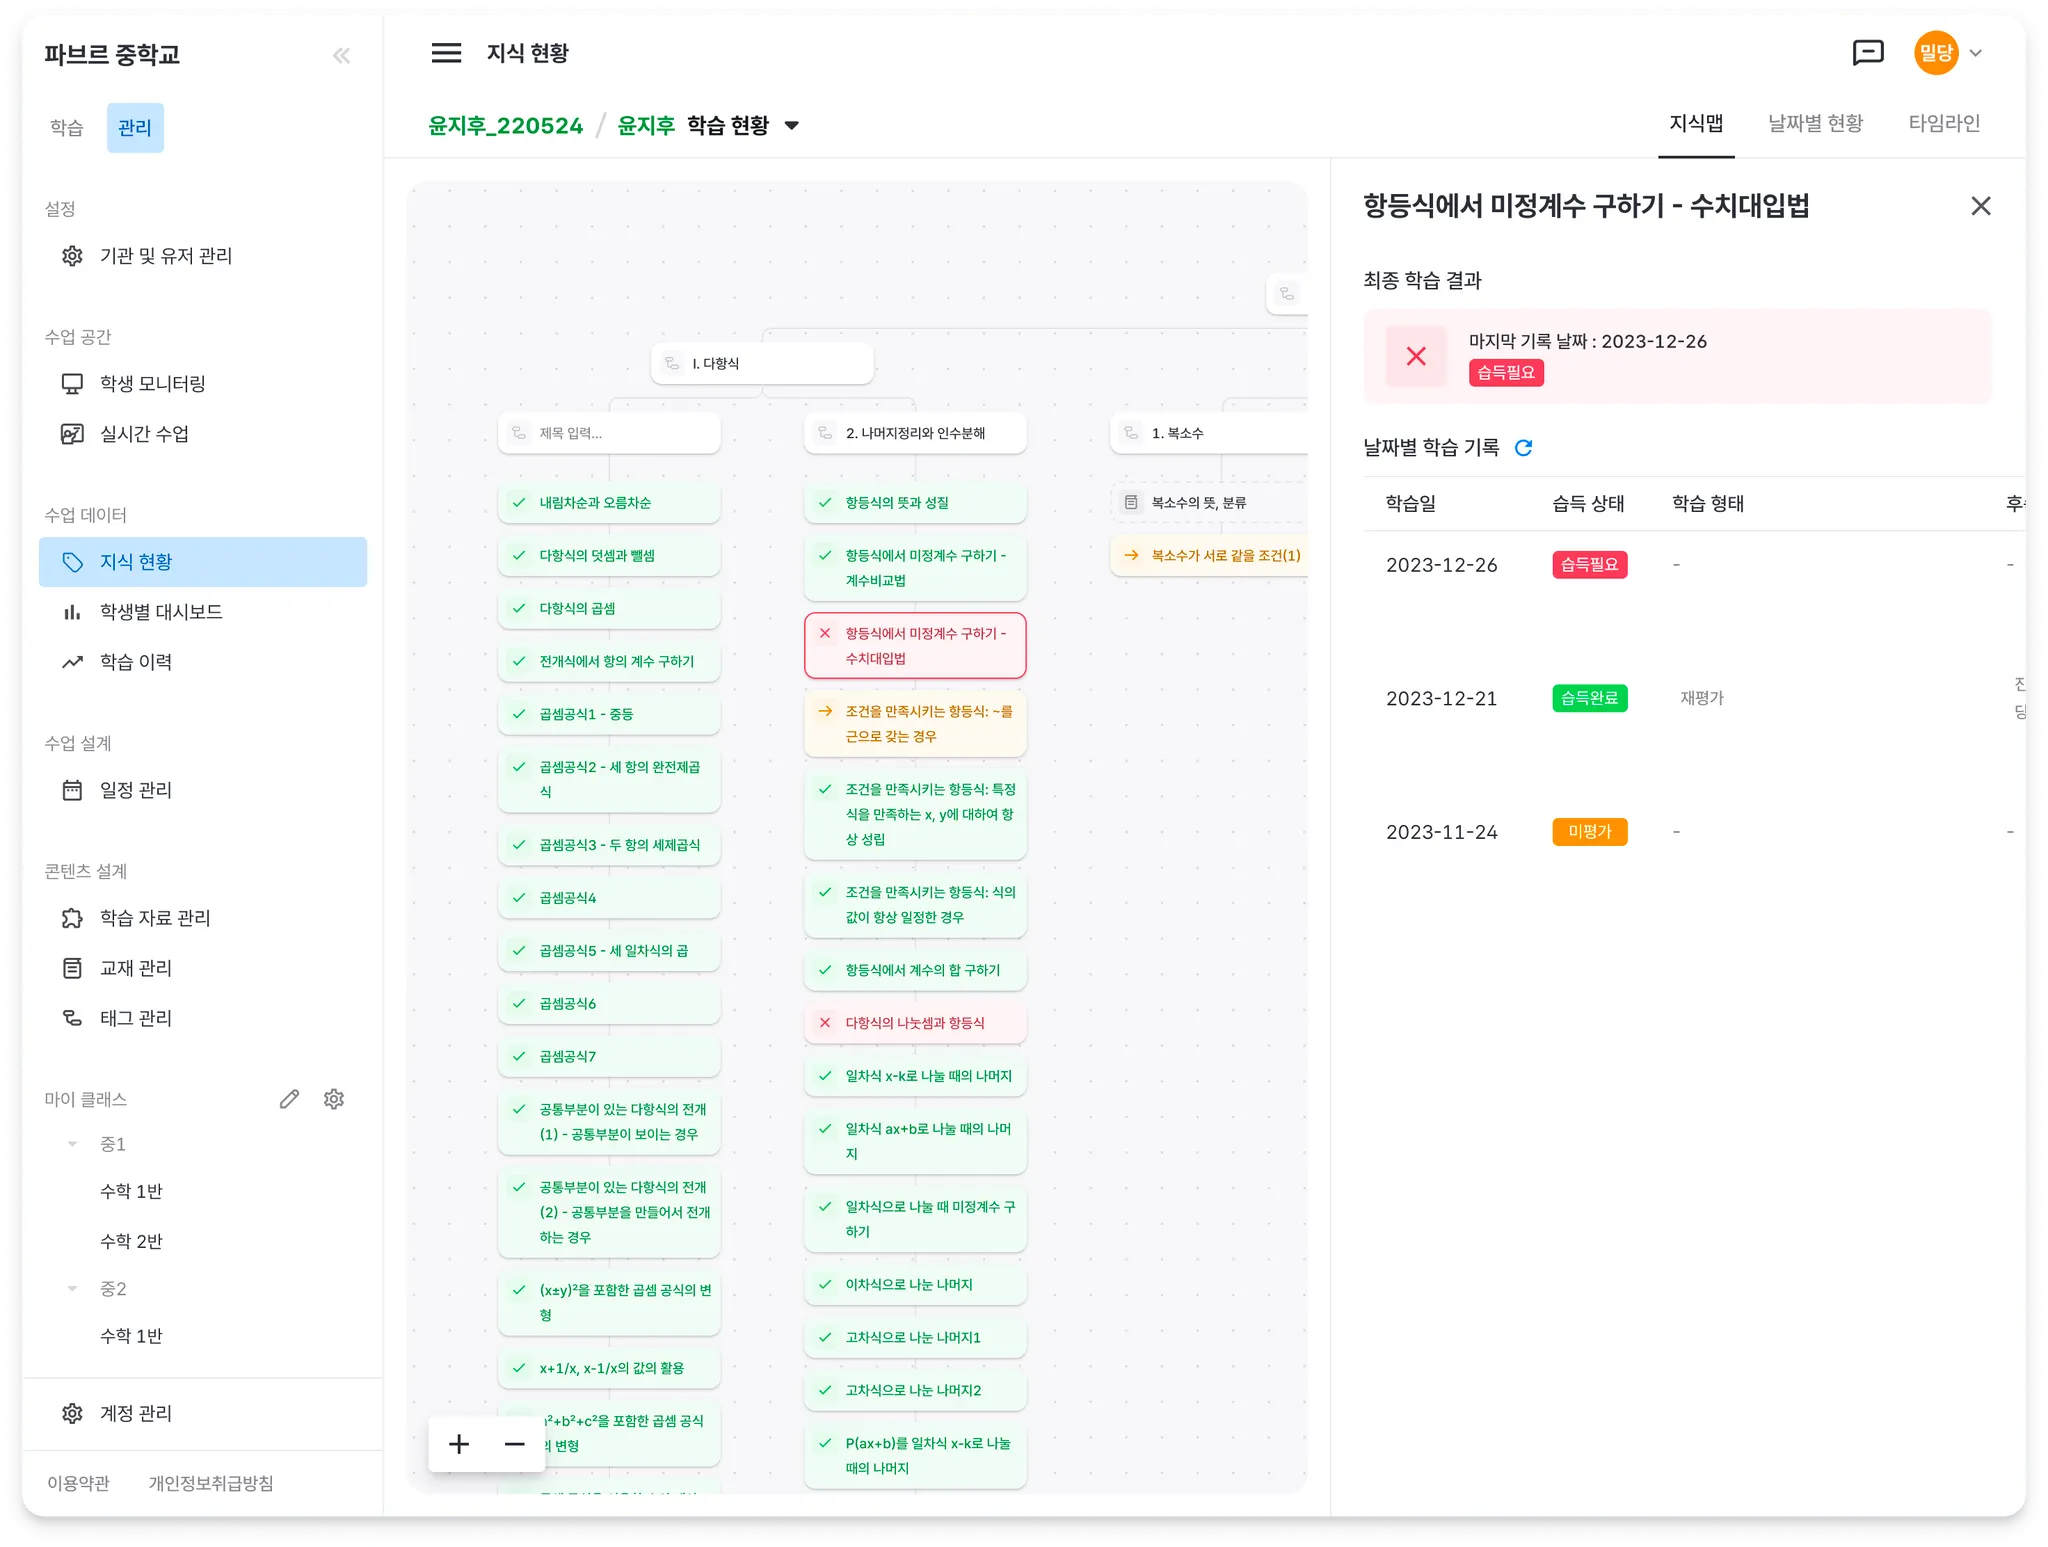This screenshot has height=1547, width=2048.
Task: Zoom in the knowledge map with plus
Action: click(459, 1443)
